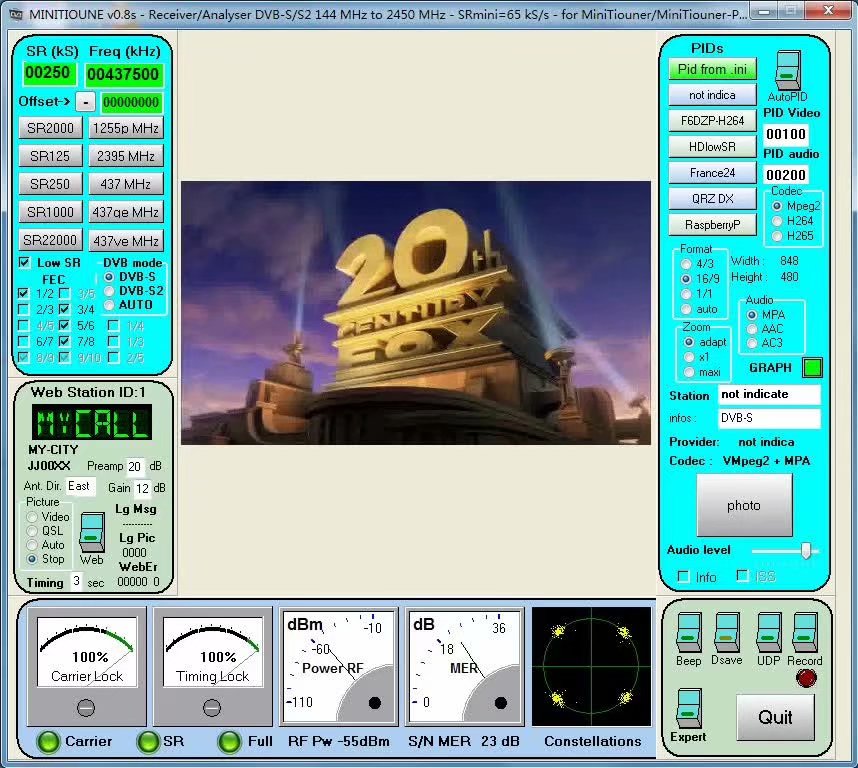Click the Constellations display
The image size is (858, 768).
coord(592,666)
